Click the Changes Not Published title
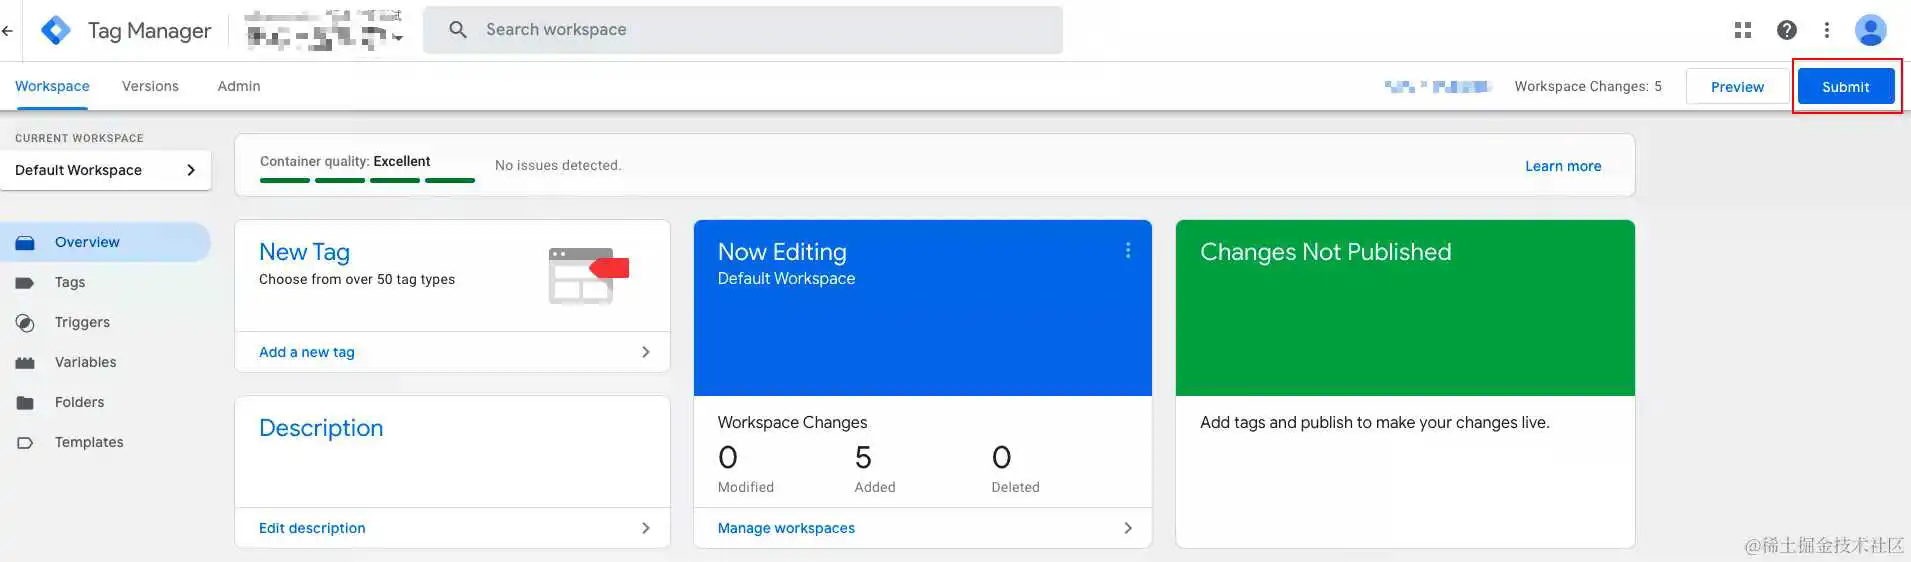The image size is (1911, 562). (1325, 252)
